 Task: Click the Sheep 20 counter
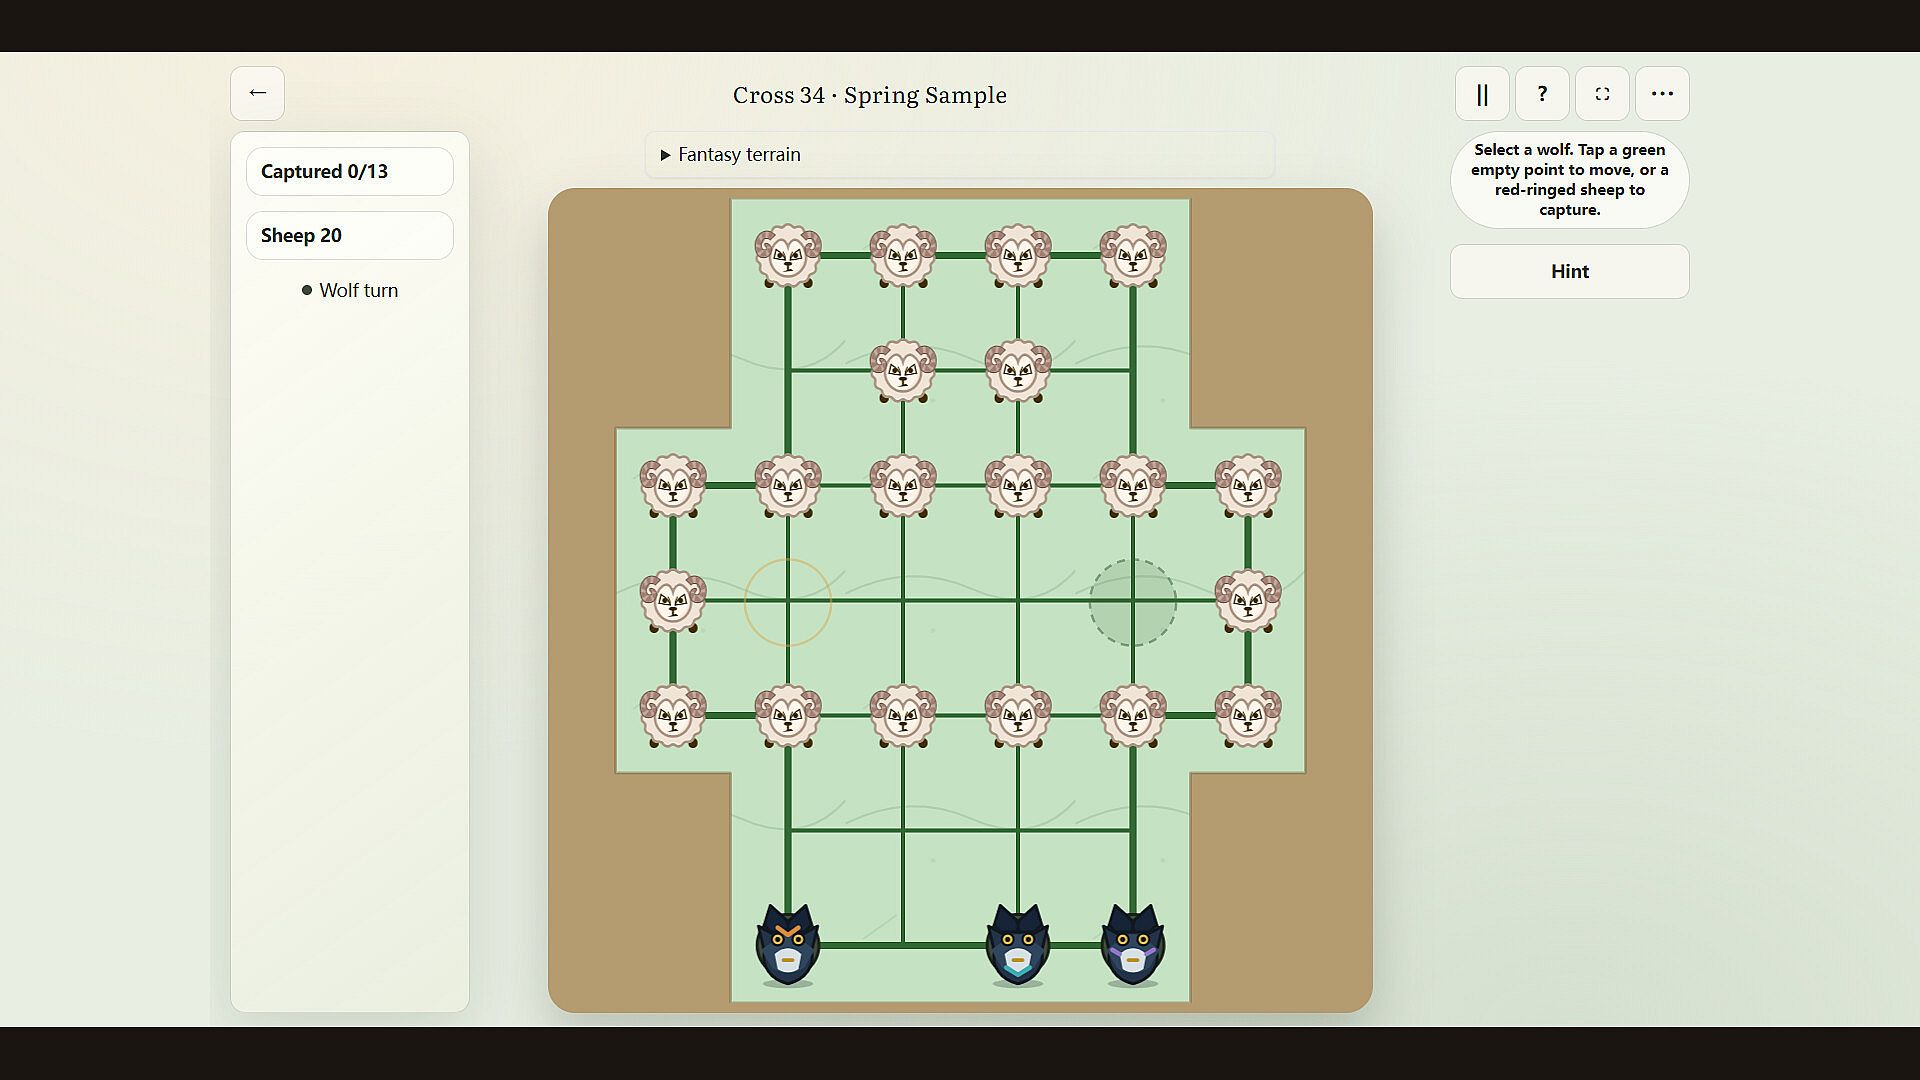click(349, 235)
